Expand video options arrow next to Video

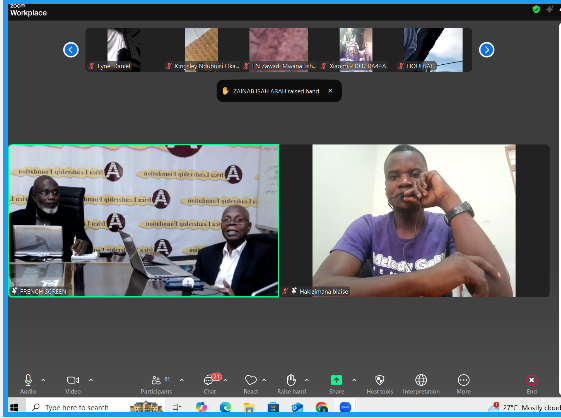[91, 380]
